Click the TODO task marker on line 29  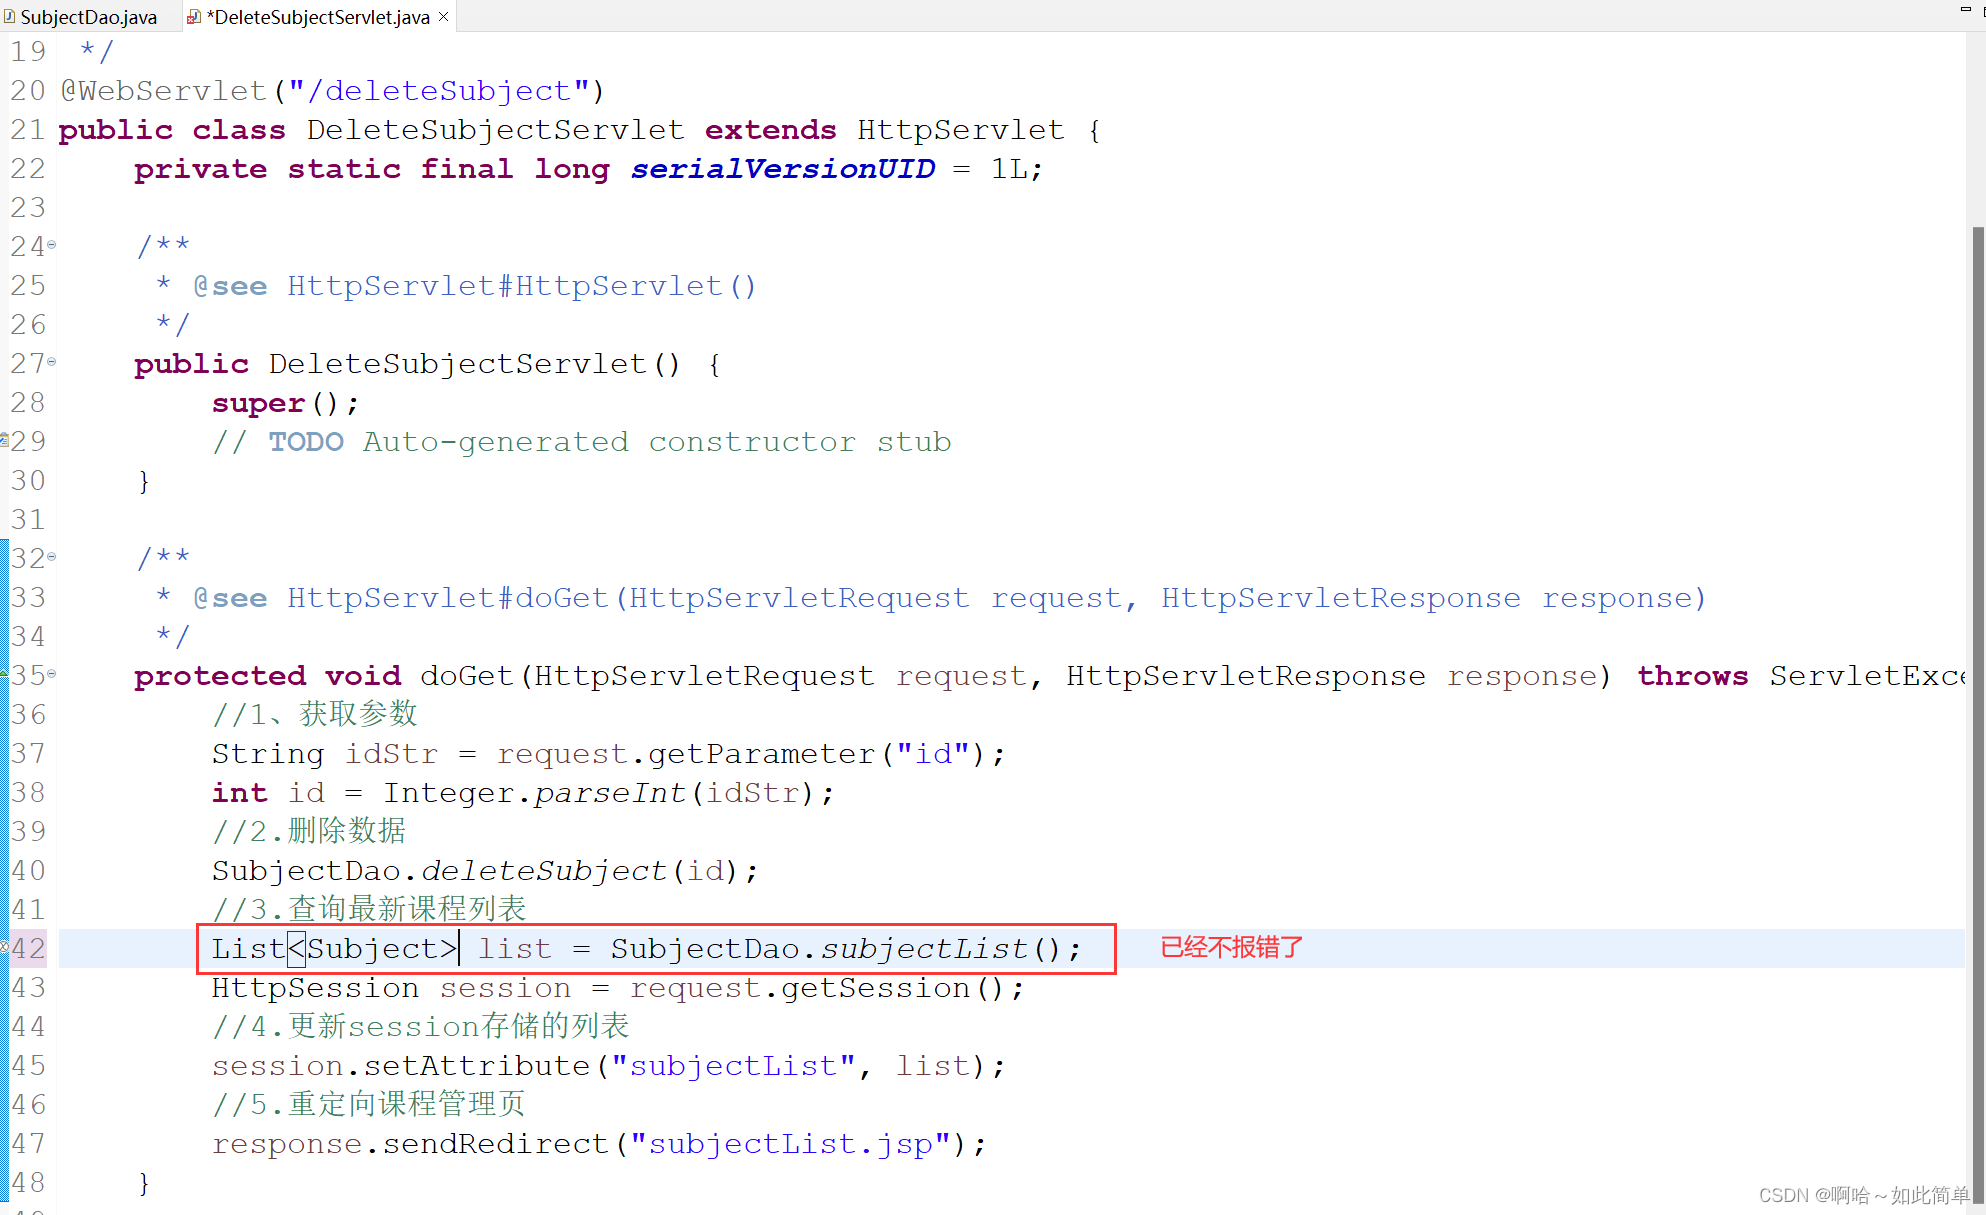pyautogui.click(x=4, y=441)
